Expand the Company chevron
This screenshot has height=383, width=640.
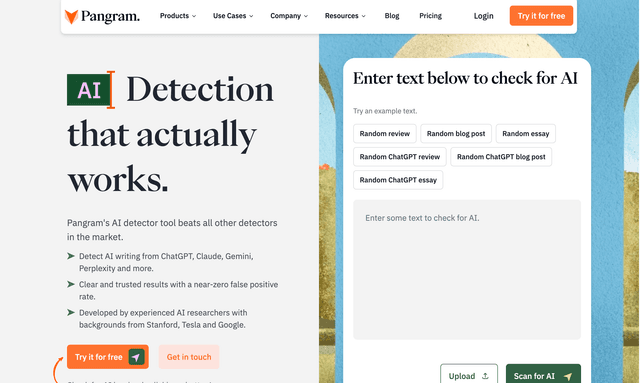pyautogui.click(x=306, y=16)
